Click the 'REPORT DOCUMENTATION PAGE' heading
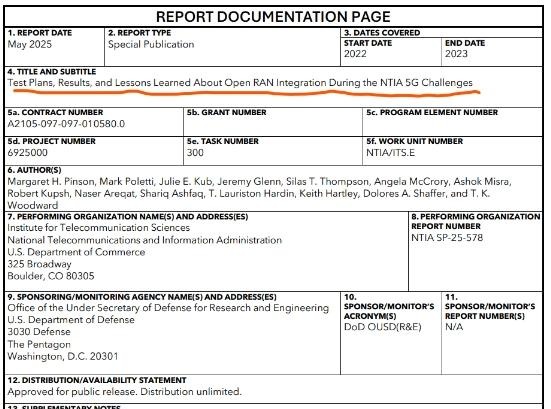 (273, 17)
